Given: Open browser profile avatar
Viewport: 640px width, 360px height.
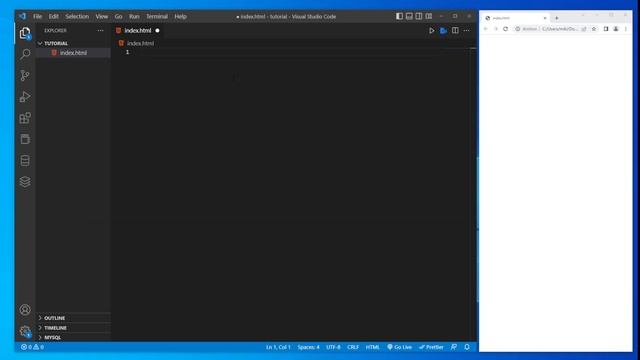Looking at the screenshot, I should click(x=616, y=29).
